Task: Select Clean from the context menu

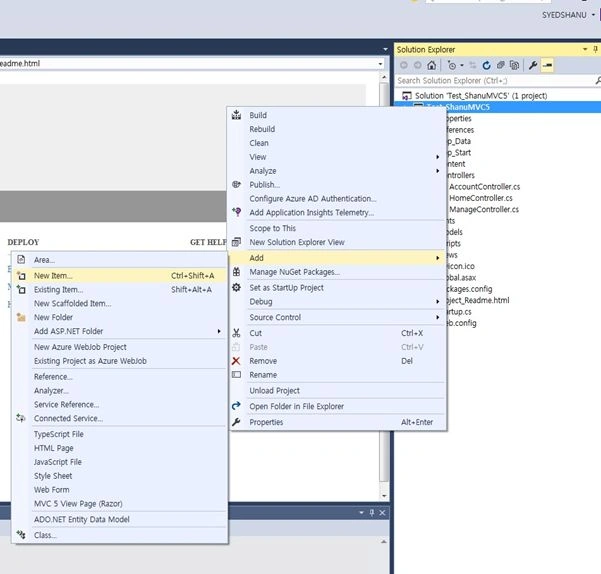Action: click(x=337, y=143)
